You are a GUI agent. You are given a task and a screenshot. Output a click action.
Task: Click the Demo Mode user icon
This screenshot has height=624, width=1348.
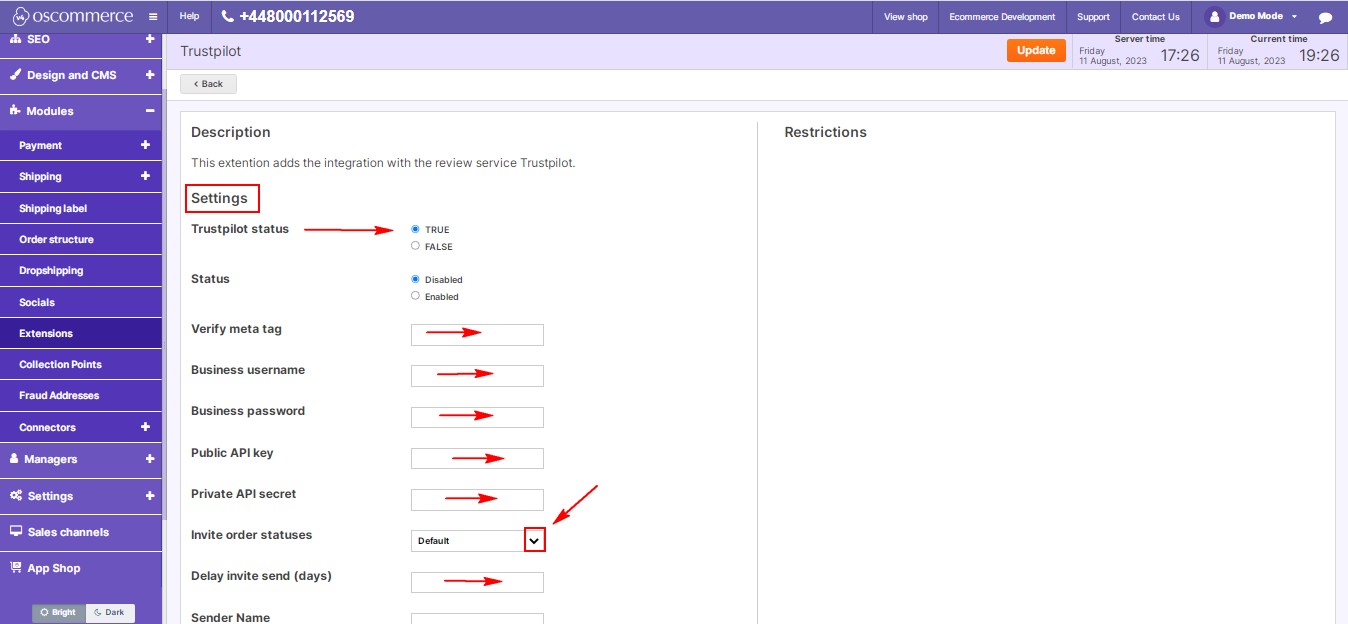1213,15
